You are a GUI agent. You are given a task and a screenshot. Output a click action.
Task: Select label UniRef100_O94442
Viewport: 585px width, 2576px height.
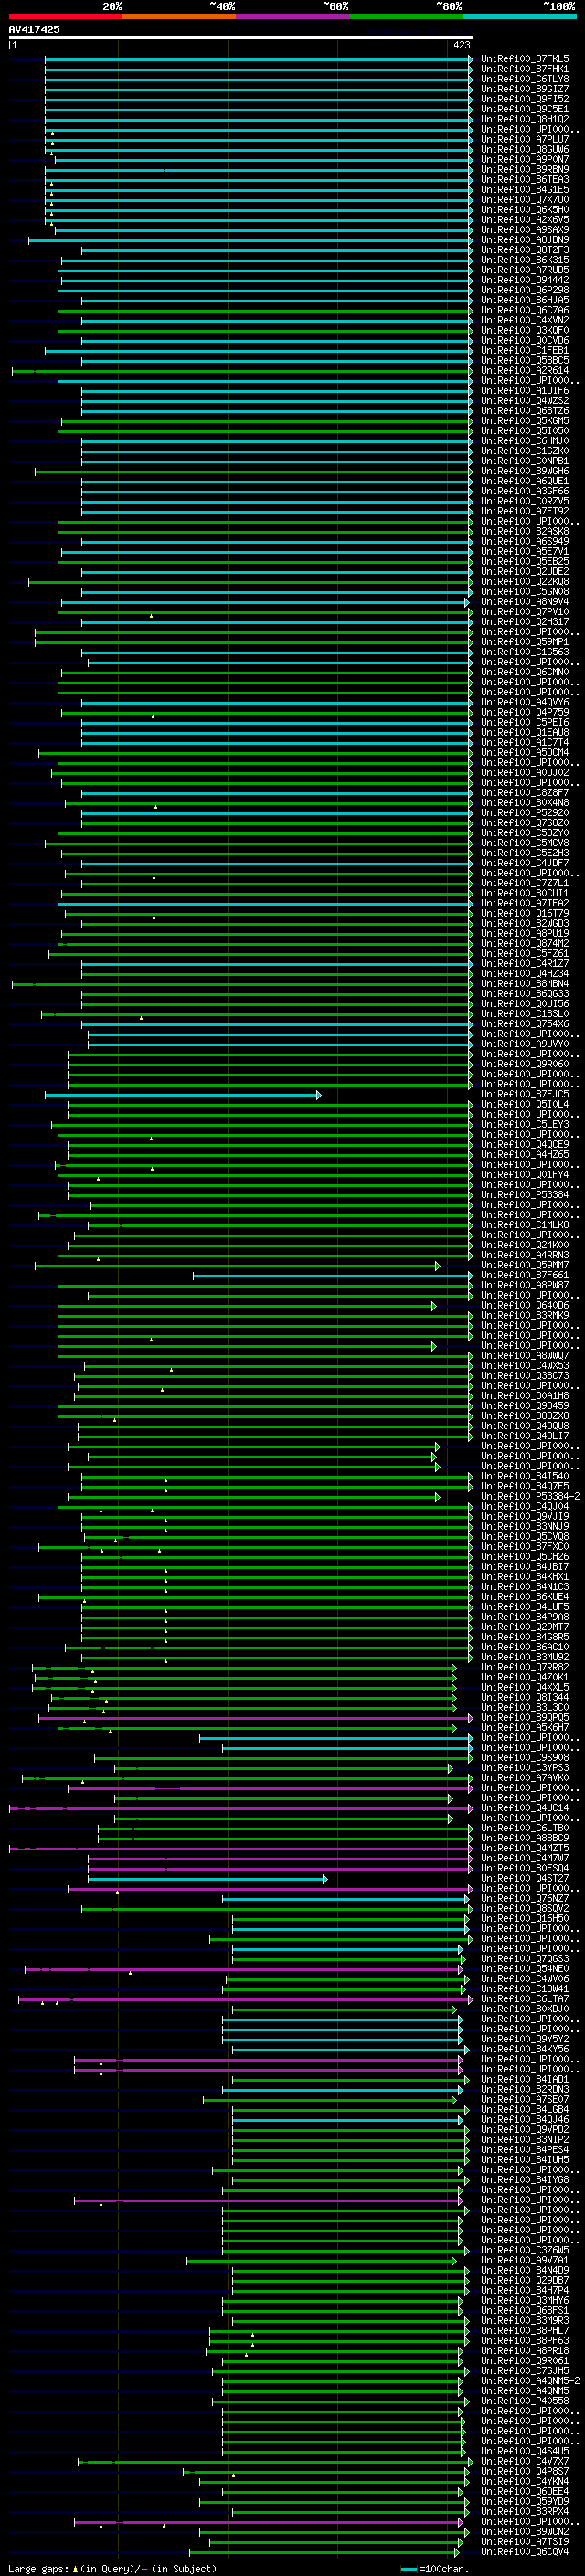pos(524,280)
